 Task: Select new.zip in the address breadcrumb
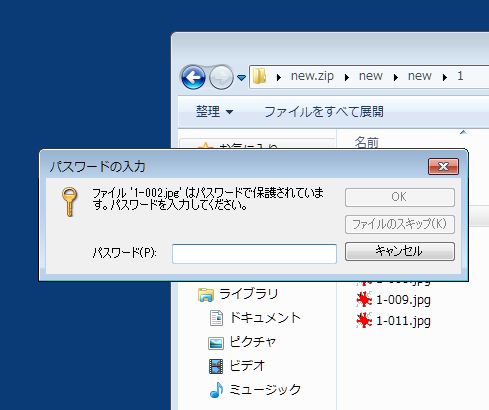312,76
